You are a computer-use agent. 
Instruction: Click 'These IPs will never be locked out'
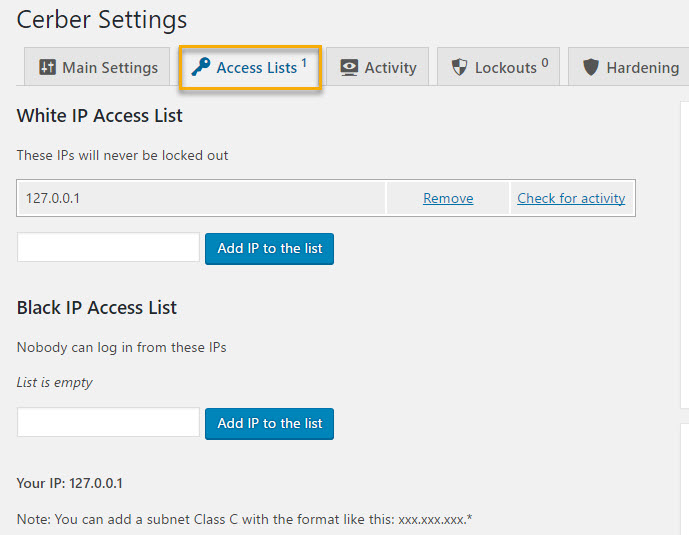pos(122,155)
